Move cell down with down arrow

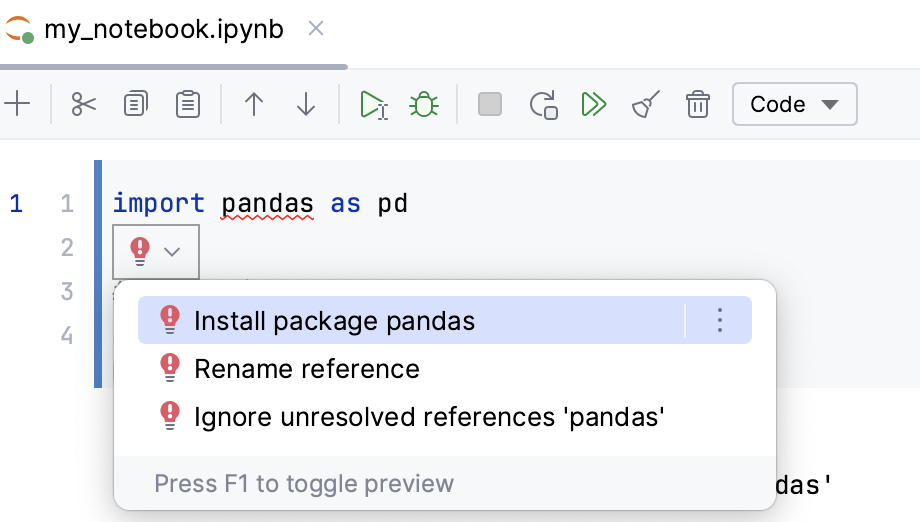click(x=306, y=104)
